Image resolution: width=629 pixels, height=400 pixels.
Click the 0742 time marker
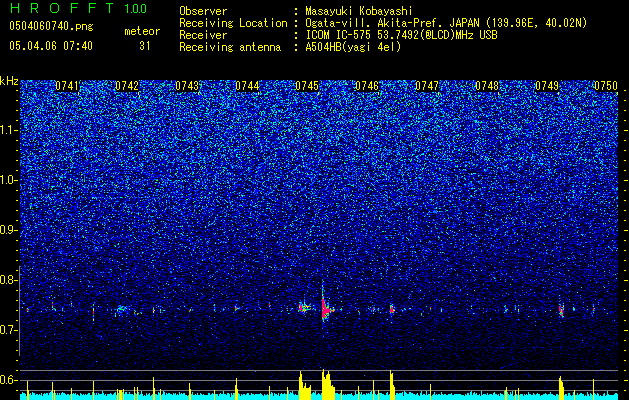pos(127,86)
